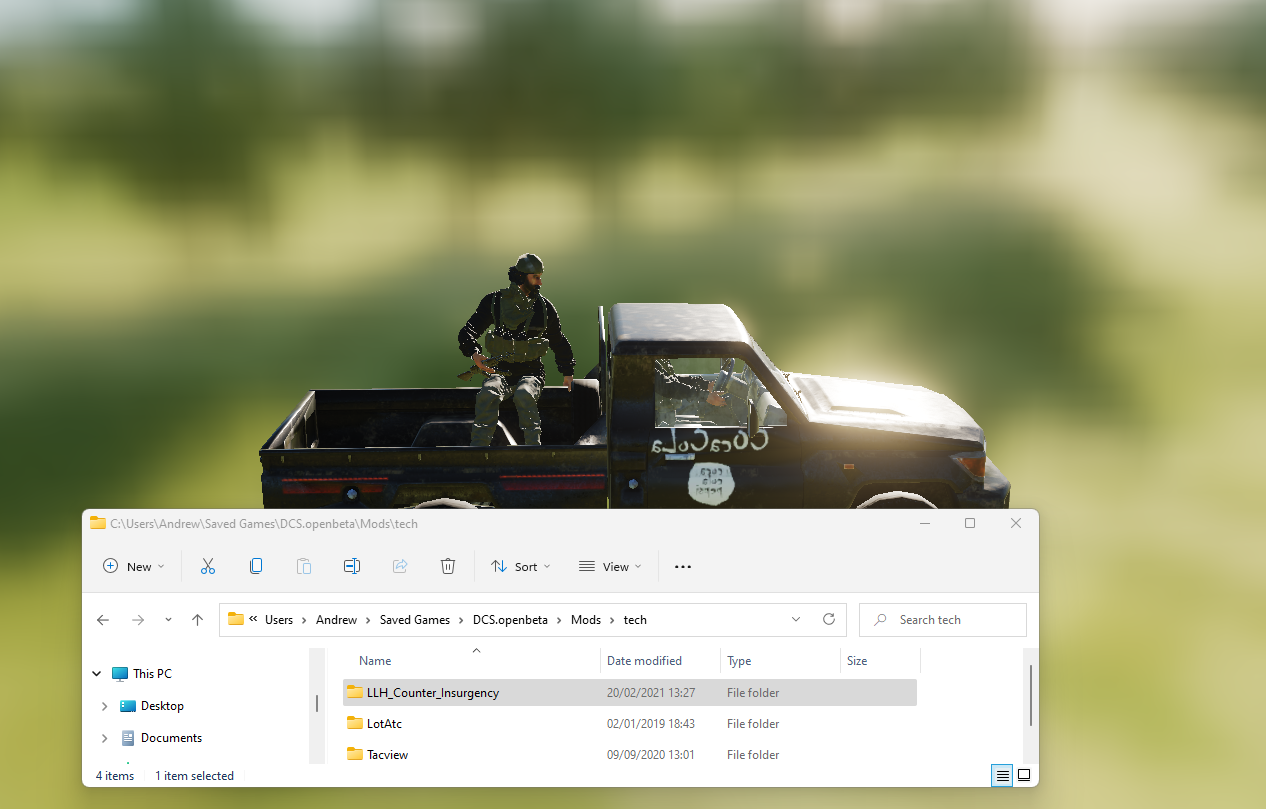Open the See more ellipsis menu
Viewport: 1266px width, 809px height.
683,567
